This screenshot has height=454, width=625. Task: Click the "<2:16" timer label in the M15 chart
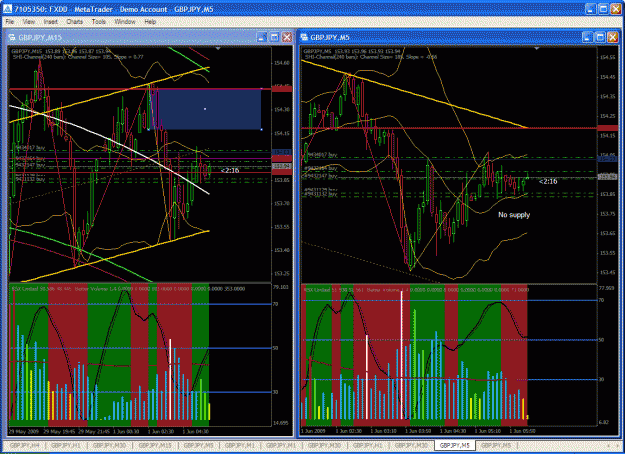tap(230, 171)
